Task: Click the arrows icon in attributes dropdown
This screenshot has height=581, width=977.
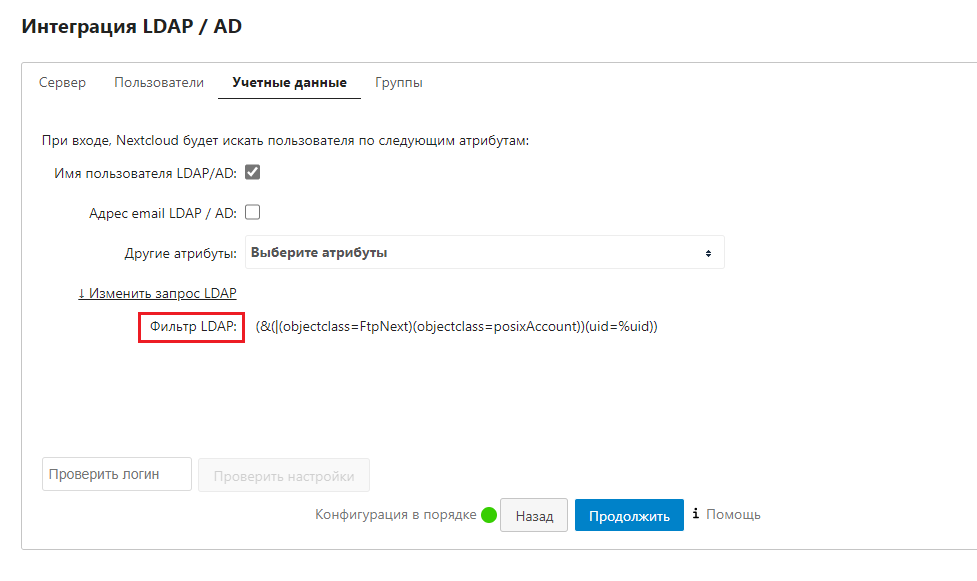Action: [x=708, y=253]
